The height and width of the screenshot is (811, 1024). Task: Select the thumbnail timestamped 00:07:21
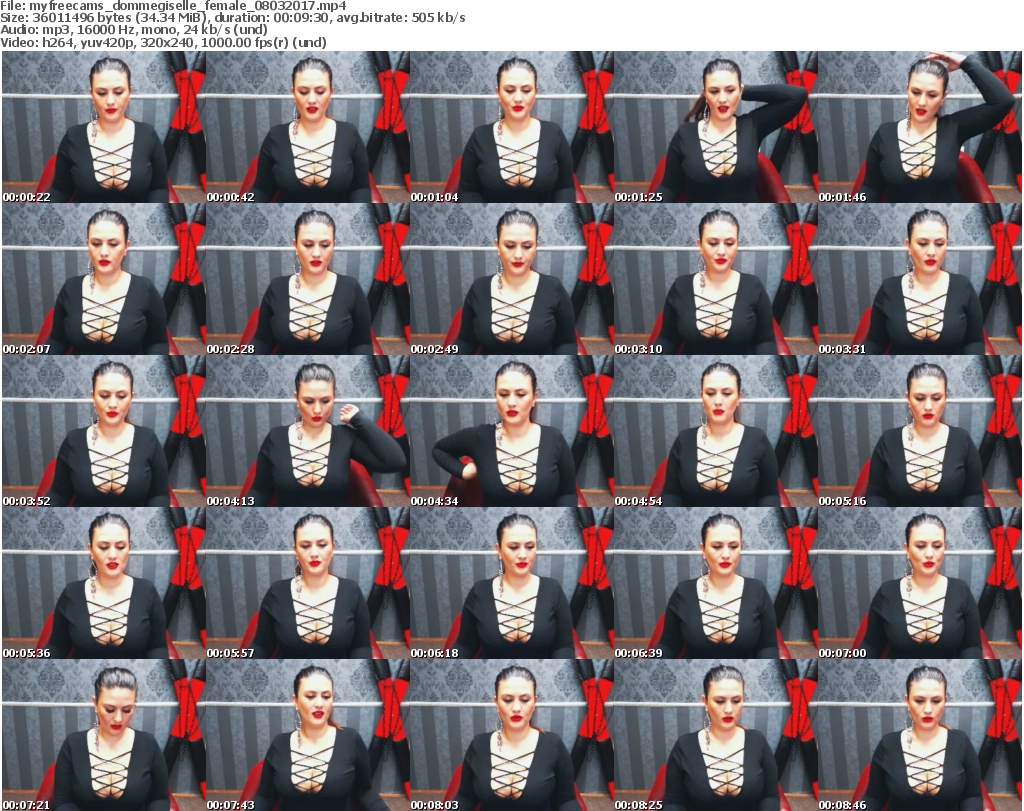click(x=104, y=735)
